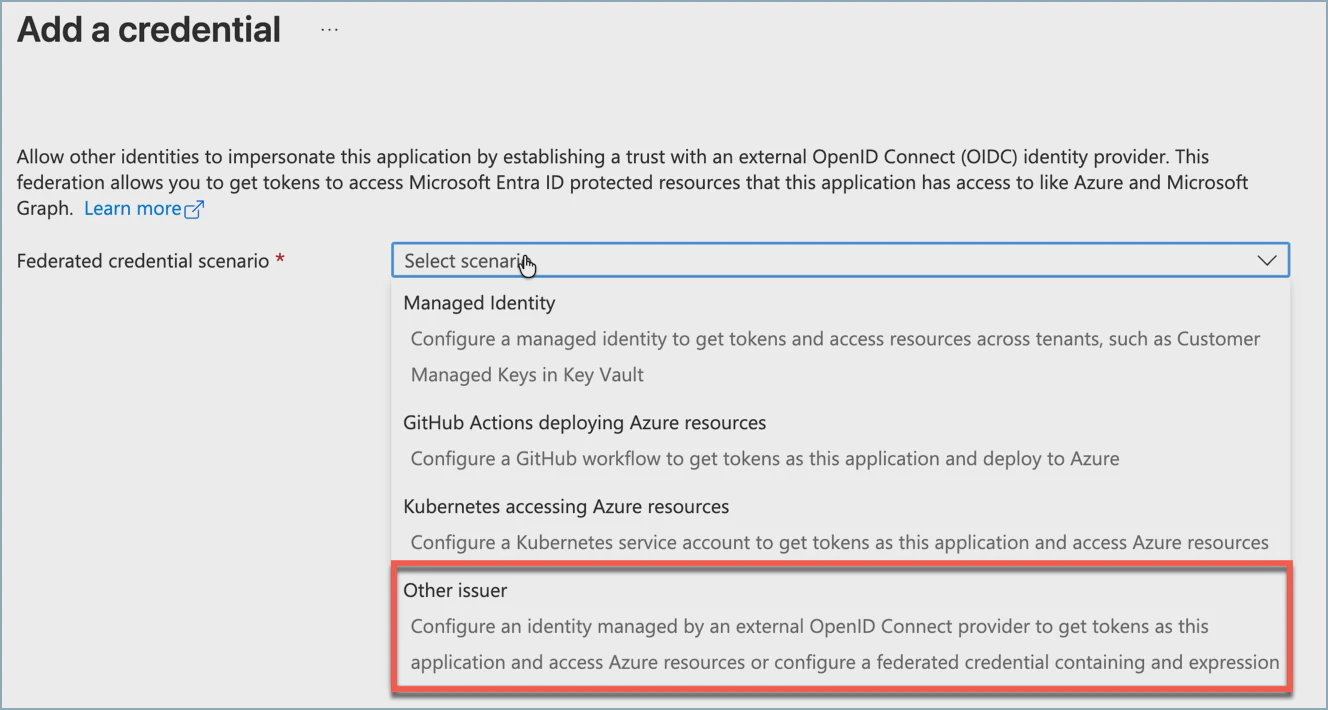This screenshot has height=710, width=1328.
Task: Open the ellipsis menu beside Add a credential
Action: [x=328, y=29]
